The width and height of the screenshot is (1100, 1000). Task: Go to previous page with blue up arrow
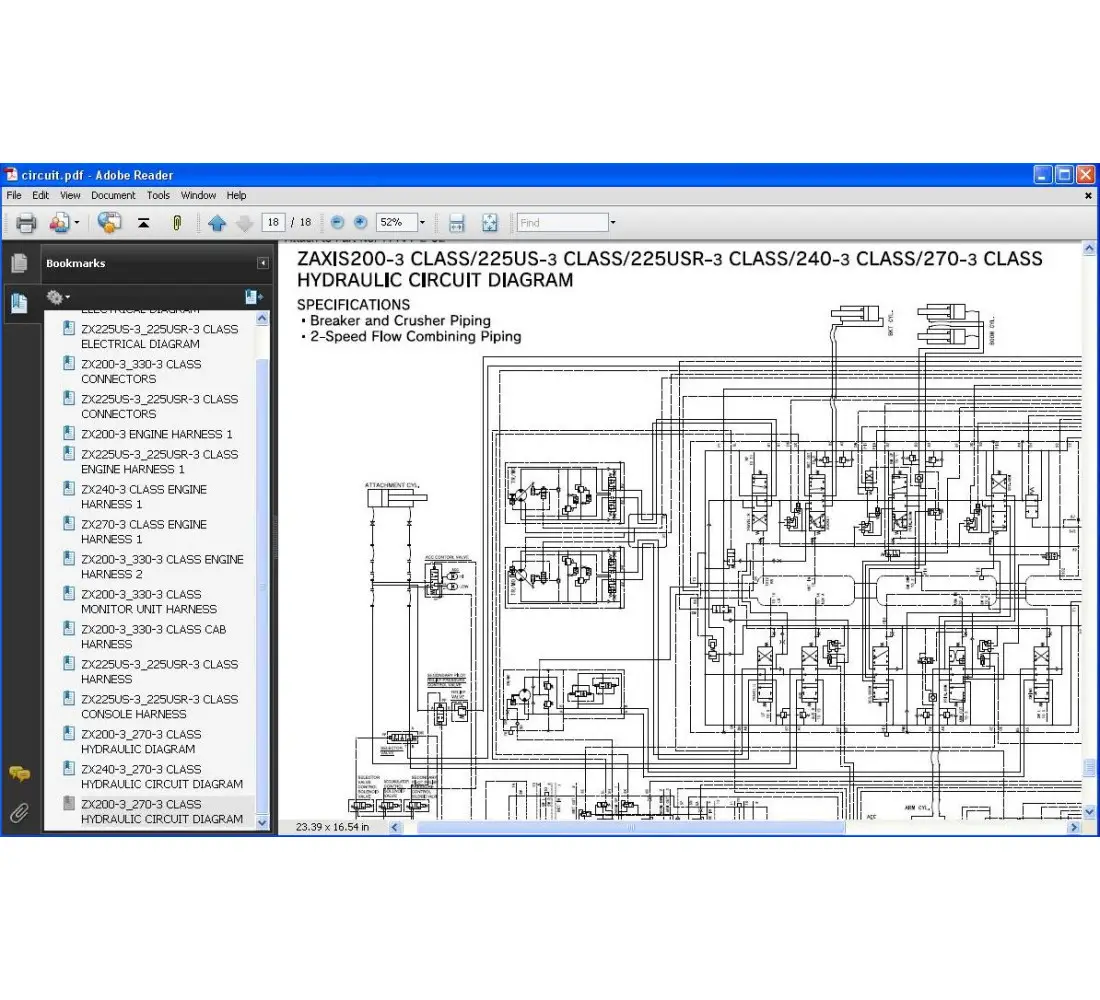tap(217, 223)
